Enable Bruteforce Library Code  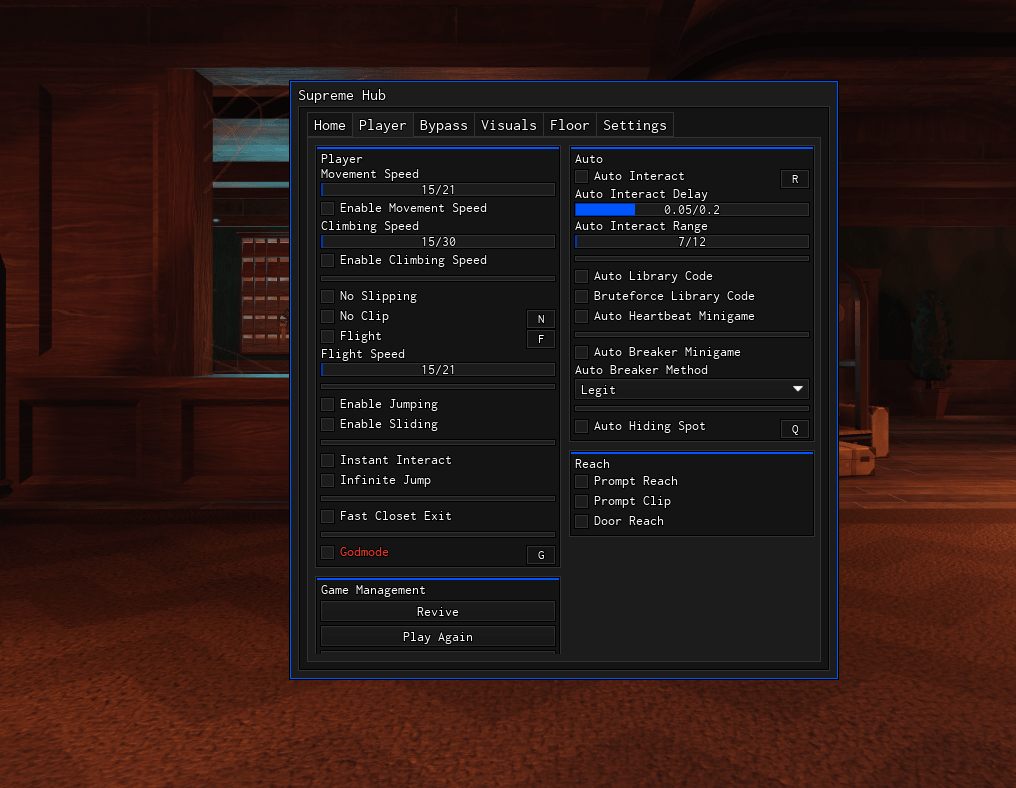point(582,296)
